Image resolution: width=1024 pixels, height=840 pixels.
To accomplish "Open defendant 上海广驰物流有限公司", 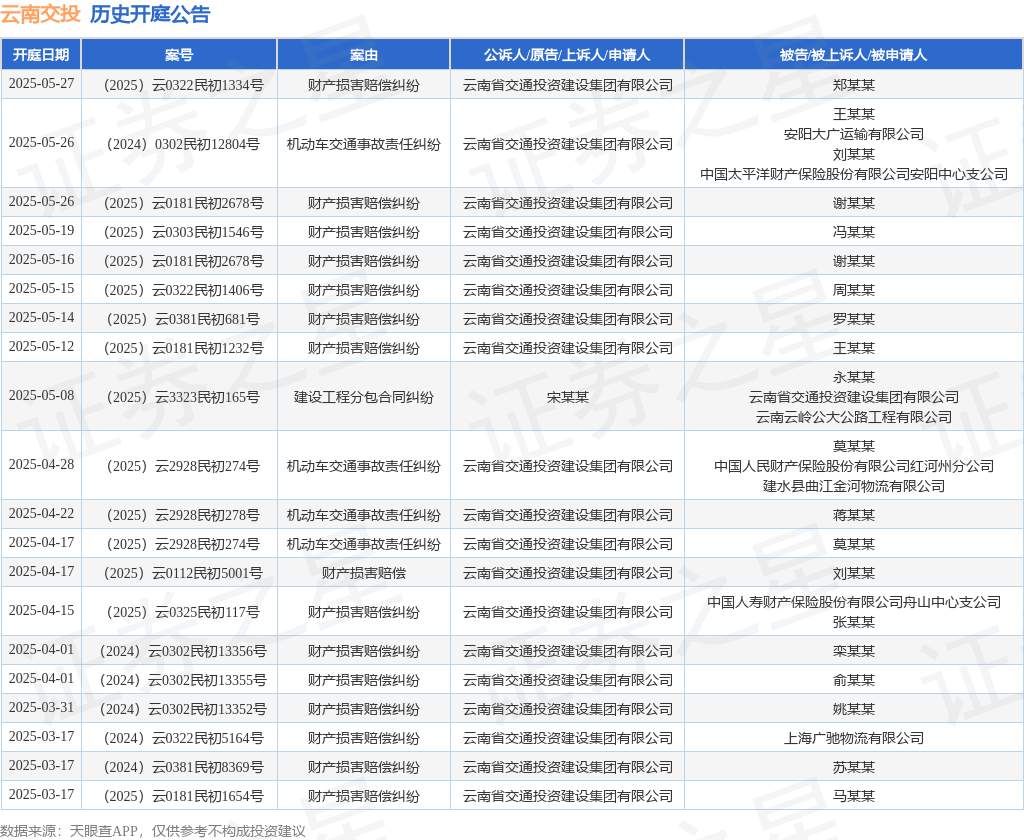I will pos(853,738).
